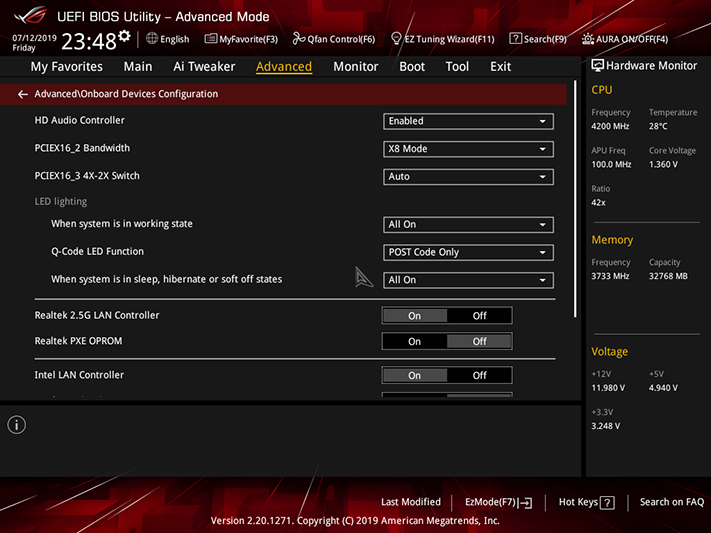Click the Search question mark icon
Screen dimensions: 711x533
tap(516, 39)
